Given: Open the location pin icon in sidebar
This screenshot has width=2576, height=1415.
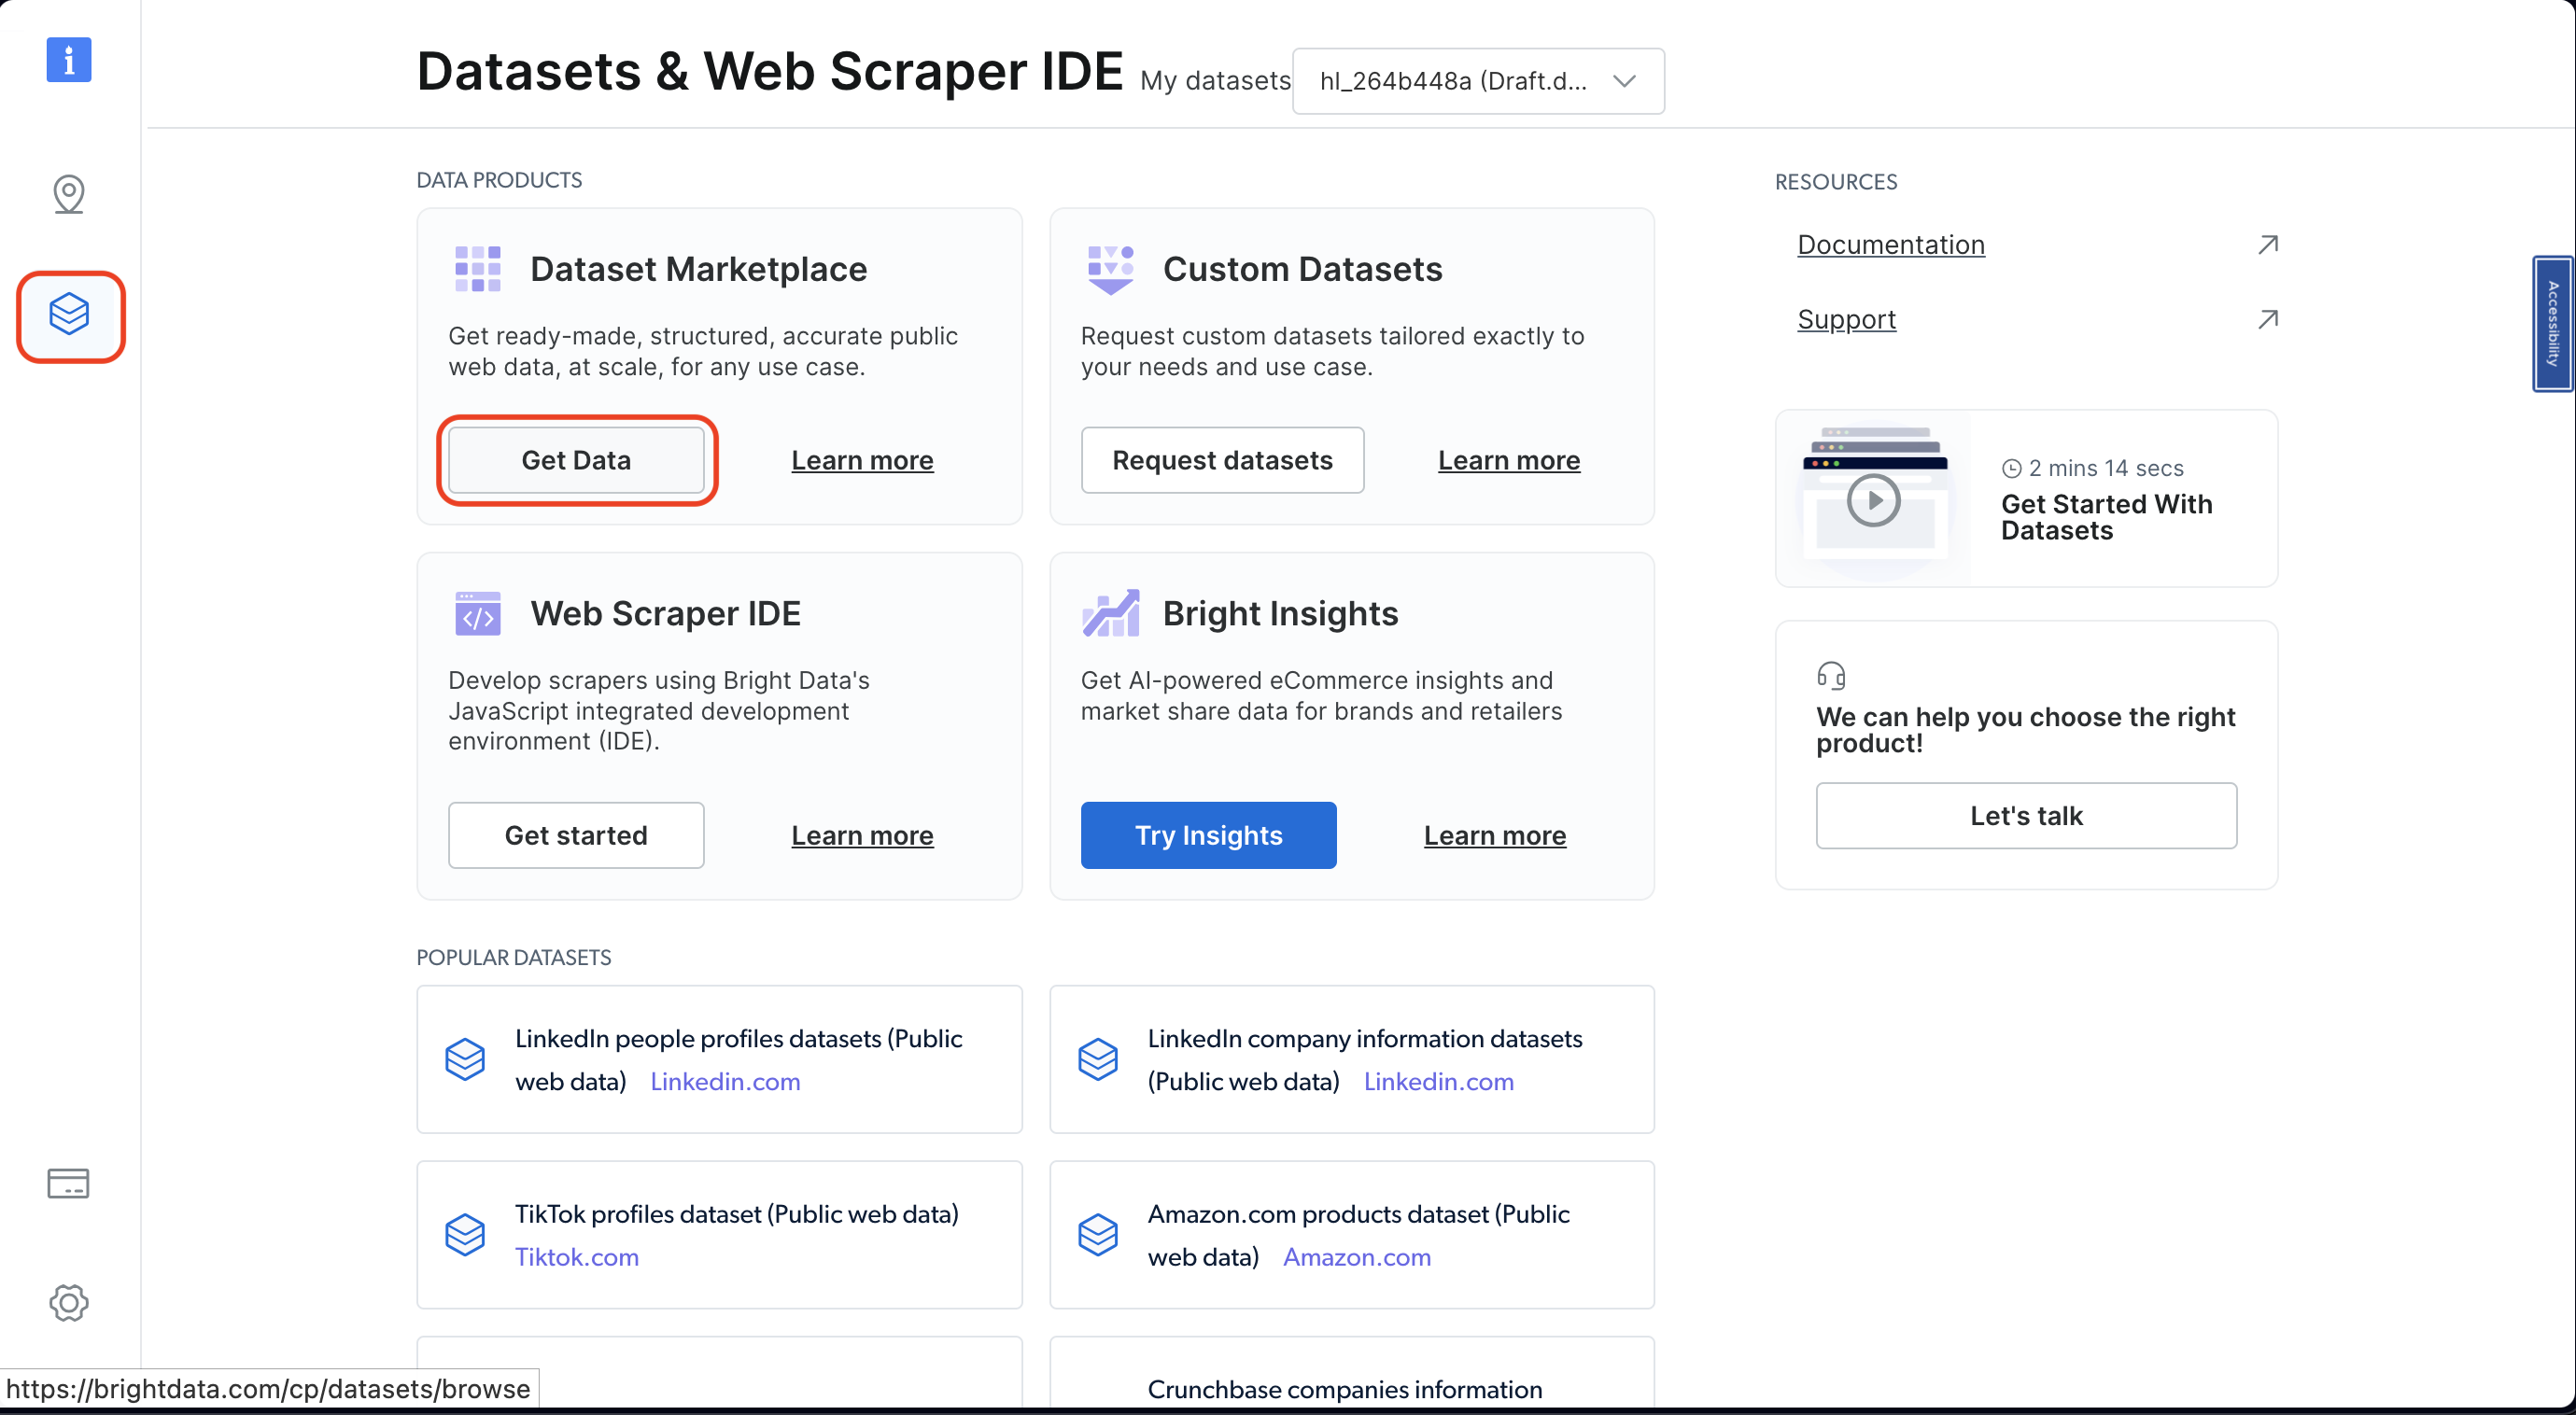Looking at the screenshot, I should click(68, 194).
